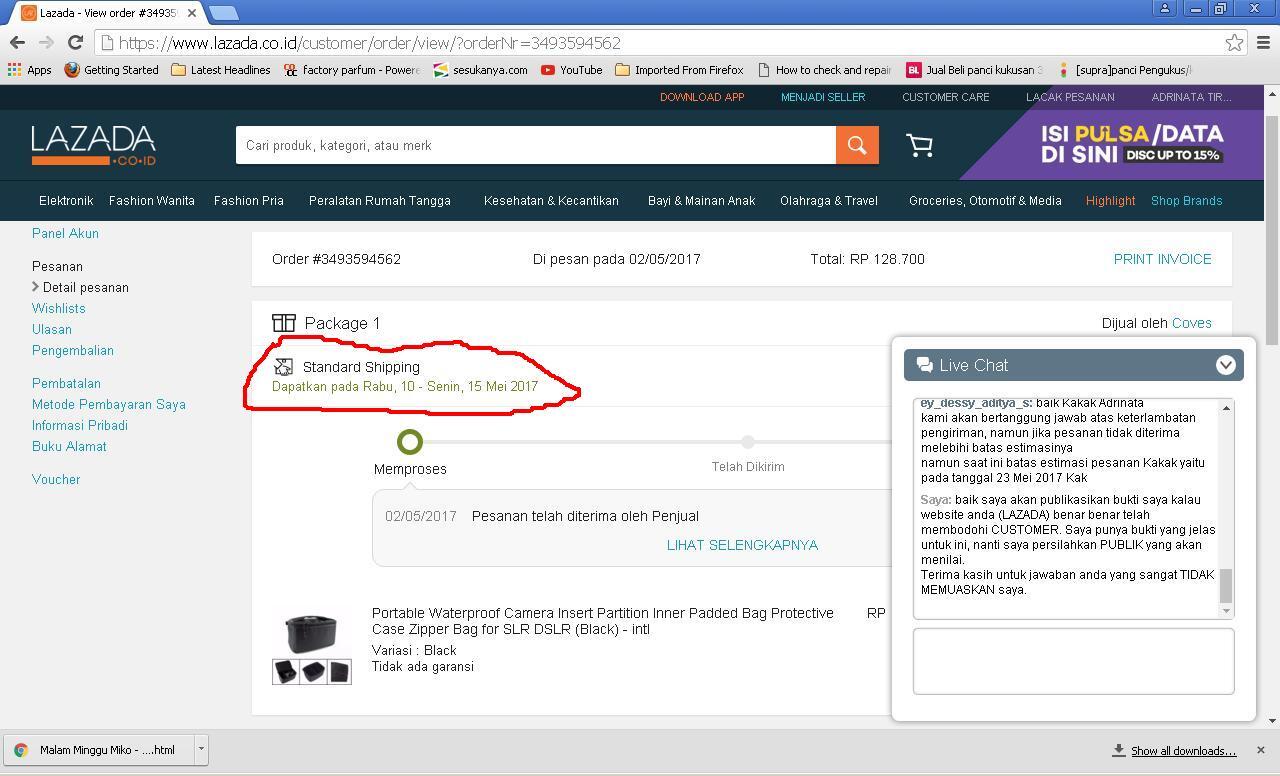The width and height of the screenshot is (1280, 776).
Task: Open a new browser tab
Action: [224, 13]
